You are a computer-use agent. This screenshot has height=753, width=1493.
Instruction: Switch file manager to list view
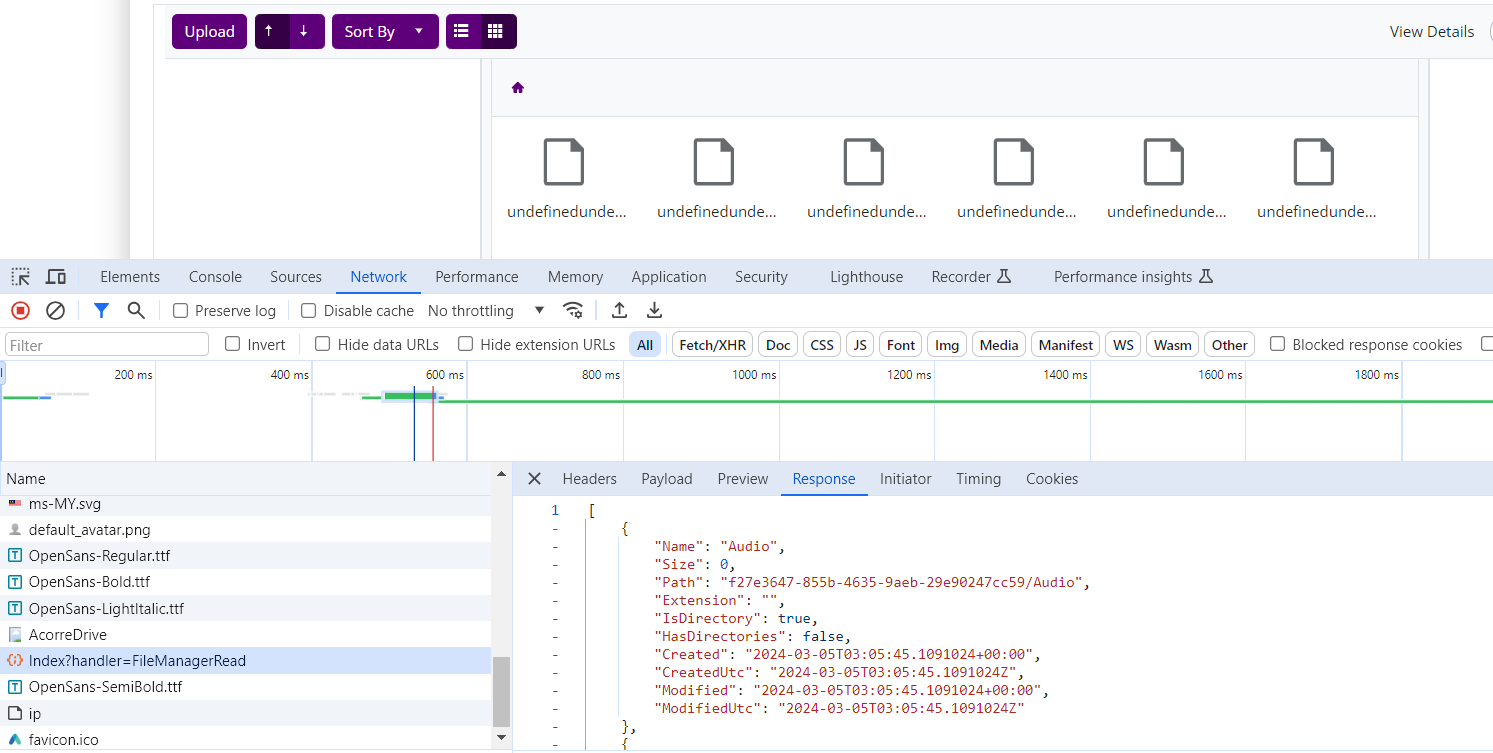coord(462,32)
